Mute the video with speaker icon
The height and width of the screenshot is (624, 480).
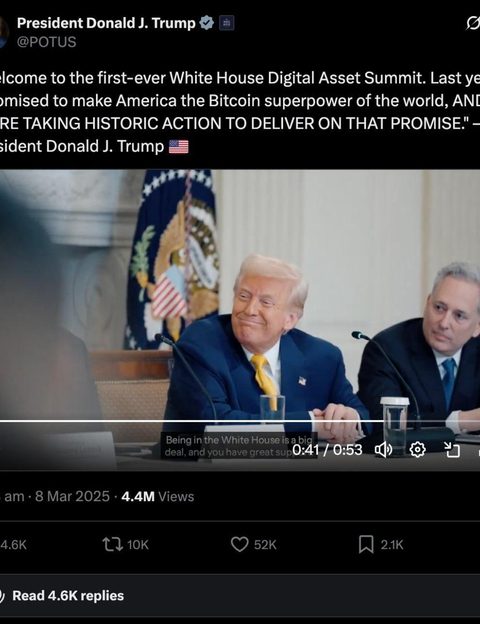384,450
